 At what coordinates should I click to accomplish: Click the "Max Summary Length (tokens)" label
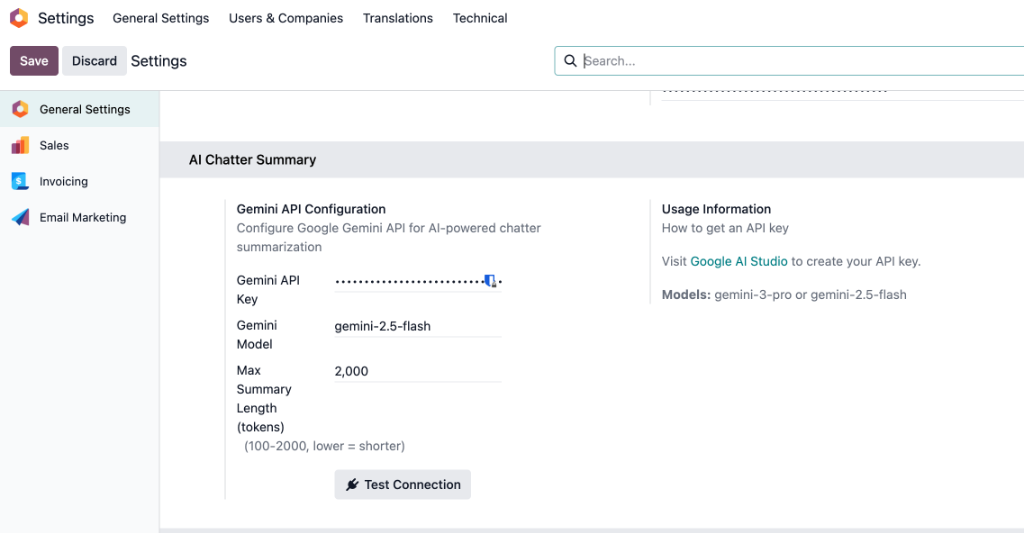click(x=264, y=398)
